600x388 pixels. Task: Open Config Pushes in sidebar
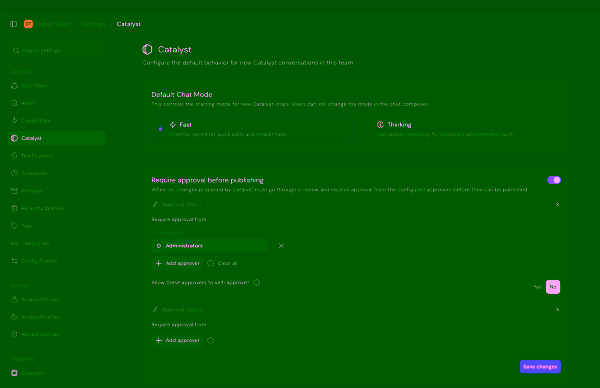pos(57,261)
